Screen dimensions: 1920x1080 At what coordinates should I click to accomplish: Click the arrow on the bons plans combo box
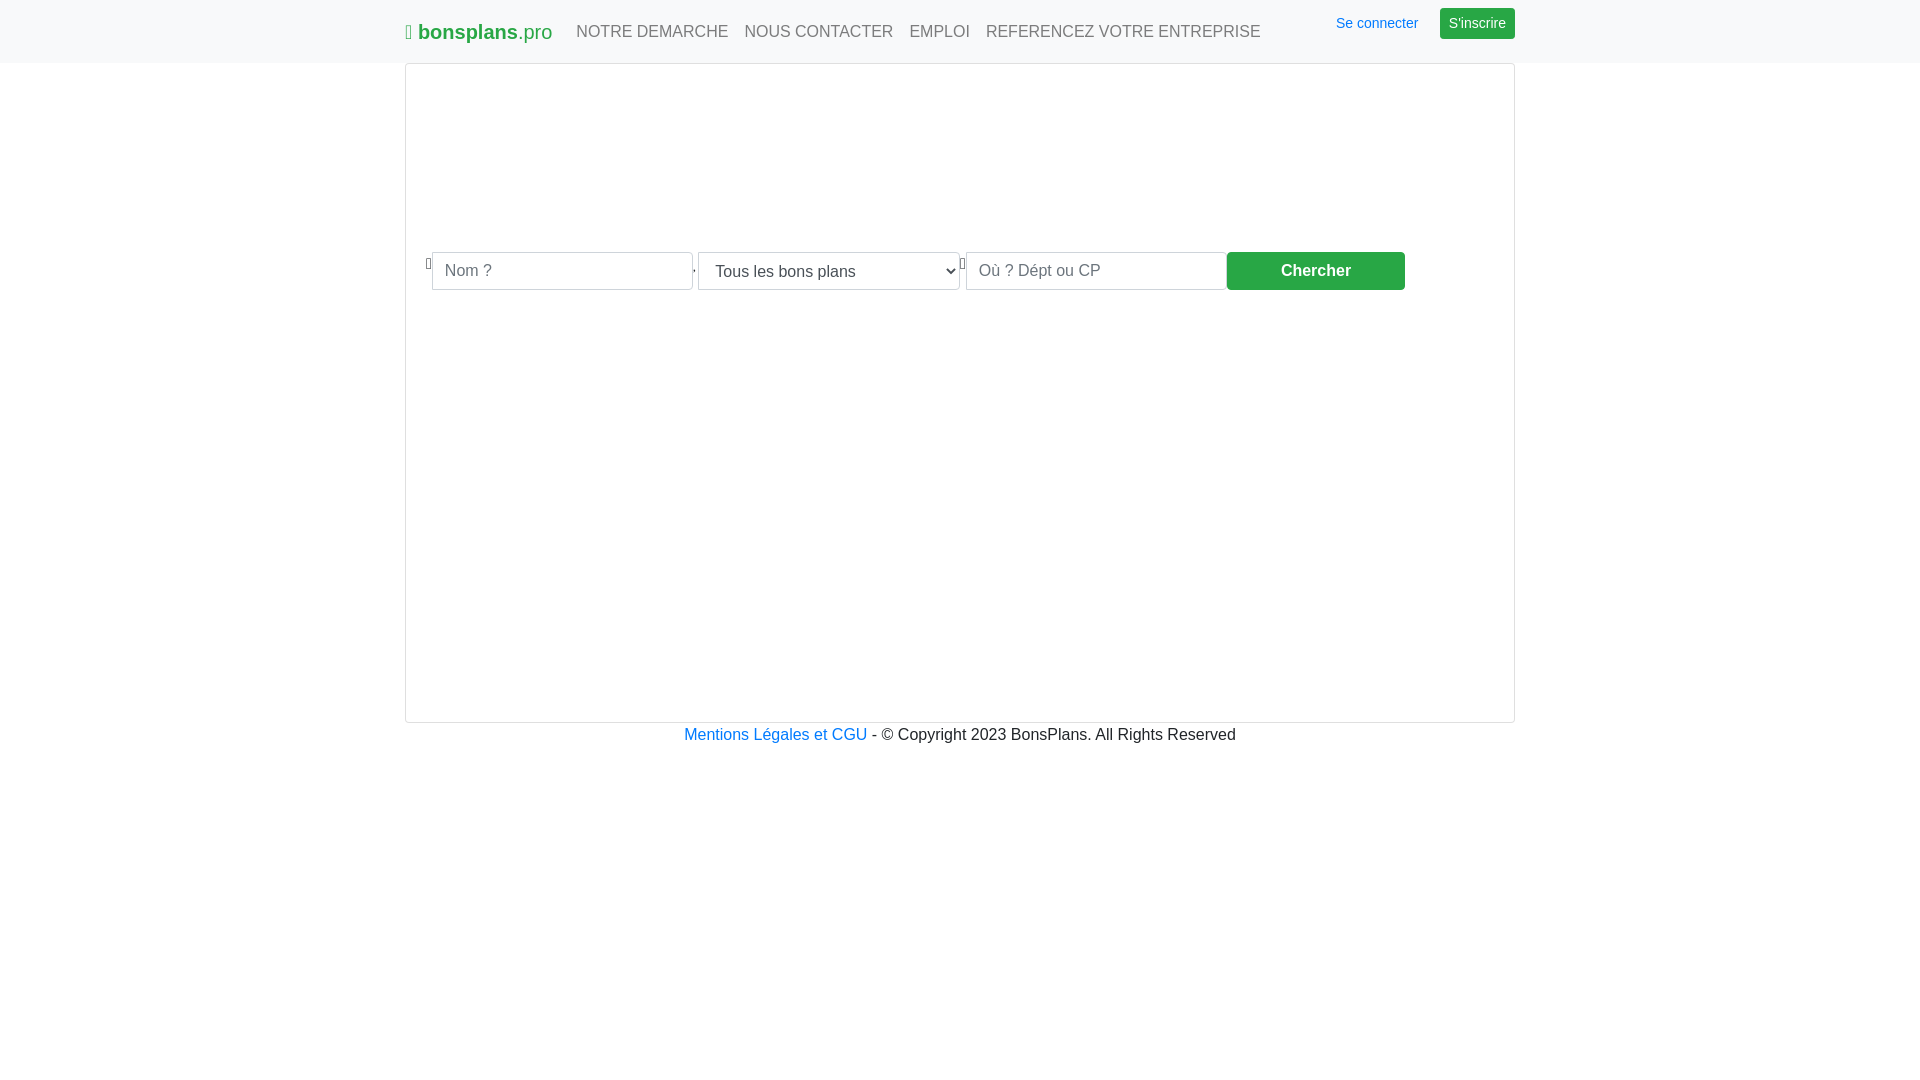949,271
